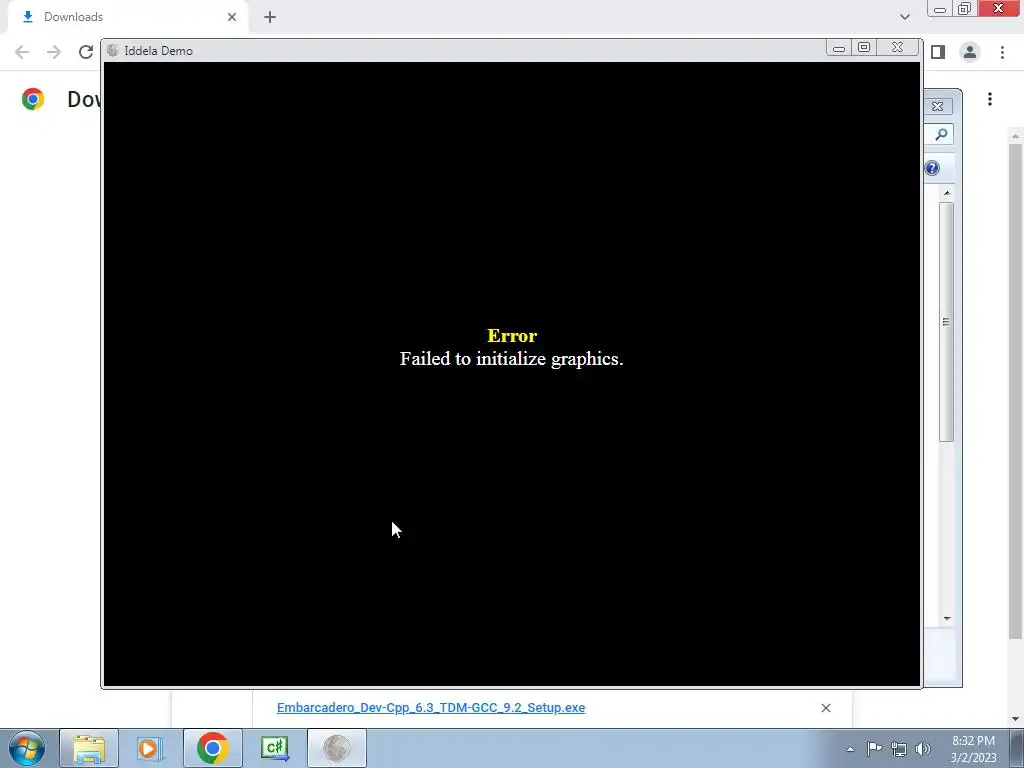Image resolution: width=1024 pixels, height=768 pixels.
Task: Open network status tray icon
Action: [x=899, y=748]
